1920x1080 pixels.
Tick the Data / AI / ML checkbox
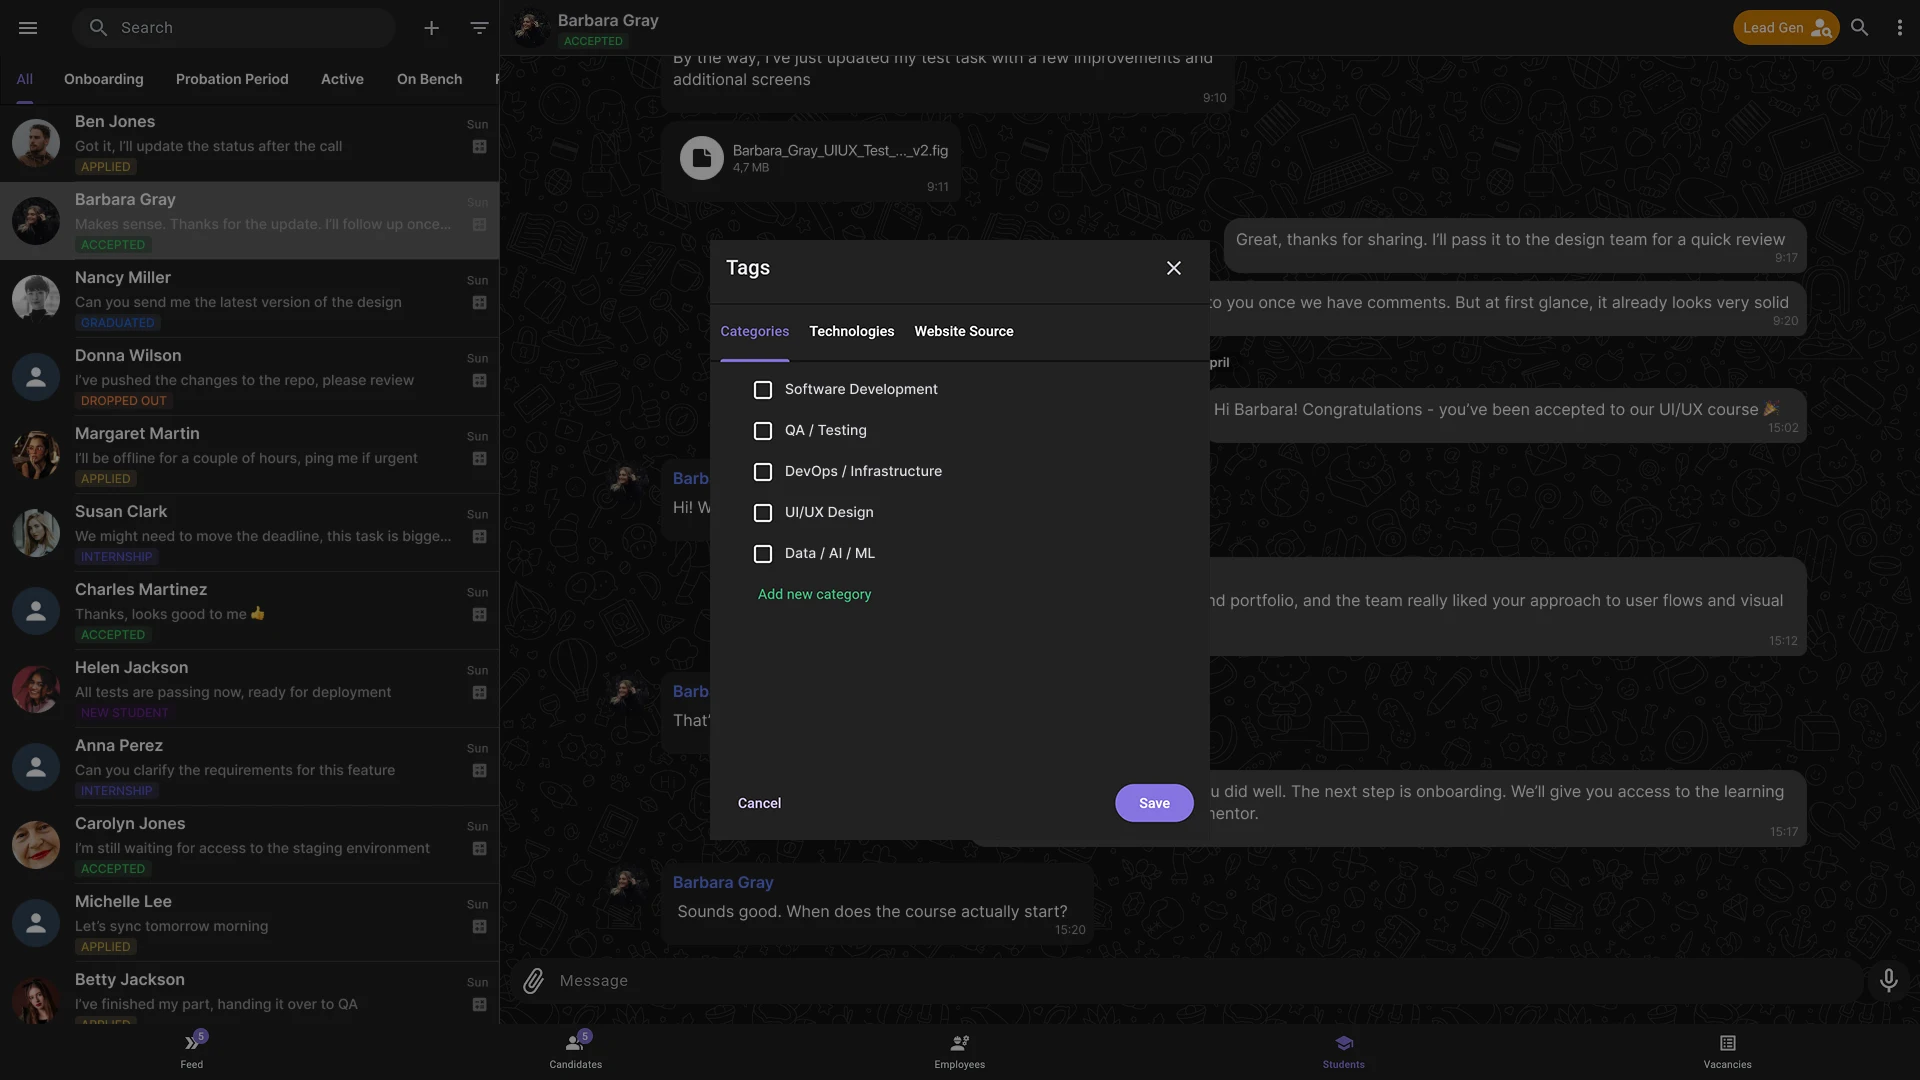pyautogui.click(x=763, y=554)
